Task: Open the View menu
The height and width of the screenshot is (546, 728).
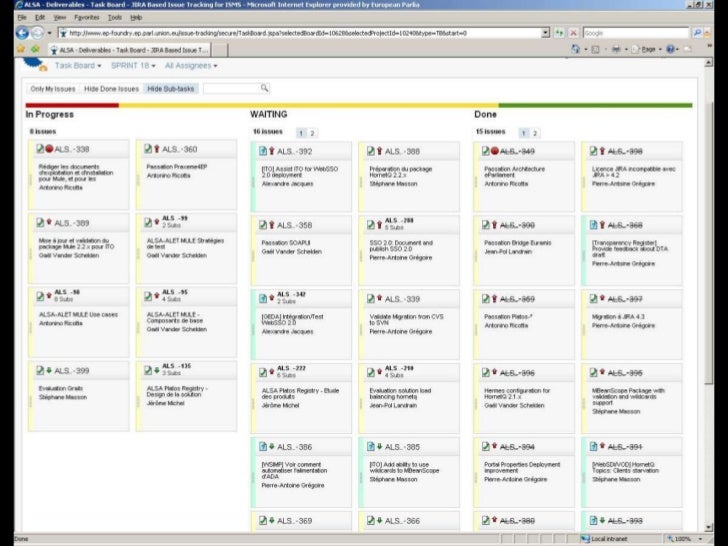Action: pos(59,17)
